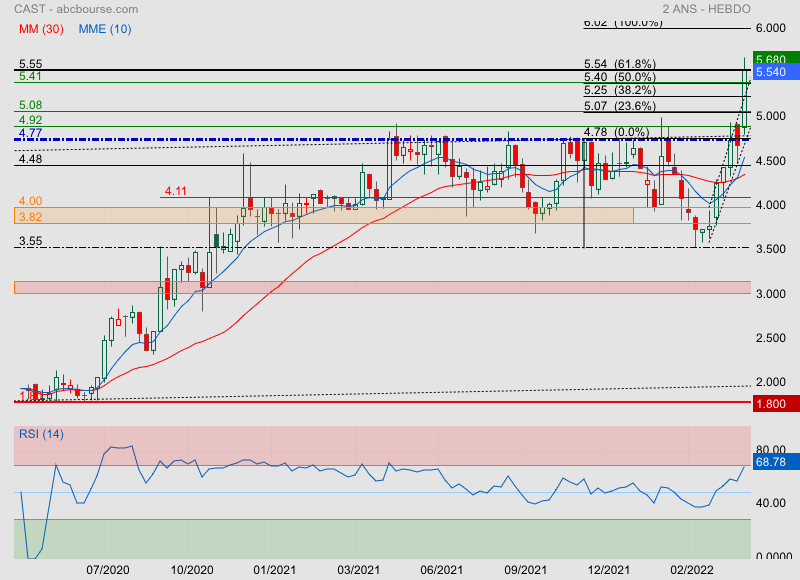Click the 02/2022 date on the time axis

pos(692,569)
